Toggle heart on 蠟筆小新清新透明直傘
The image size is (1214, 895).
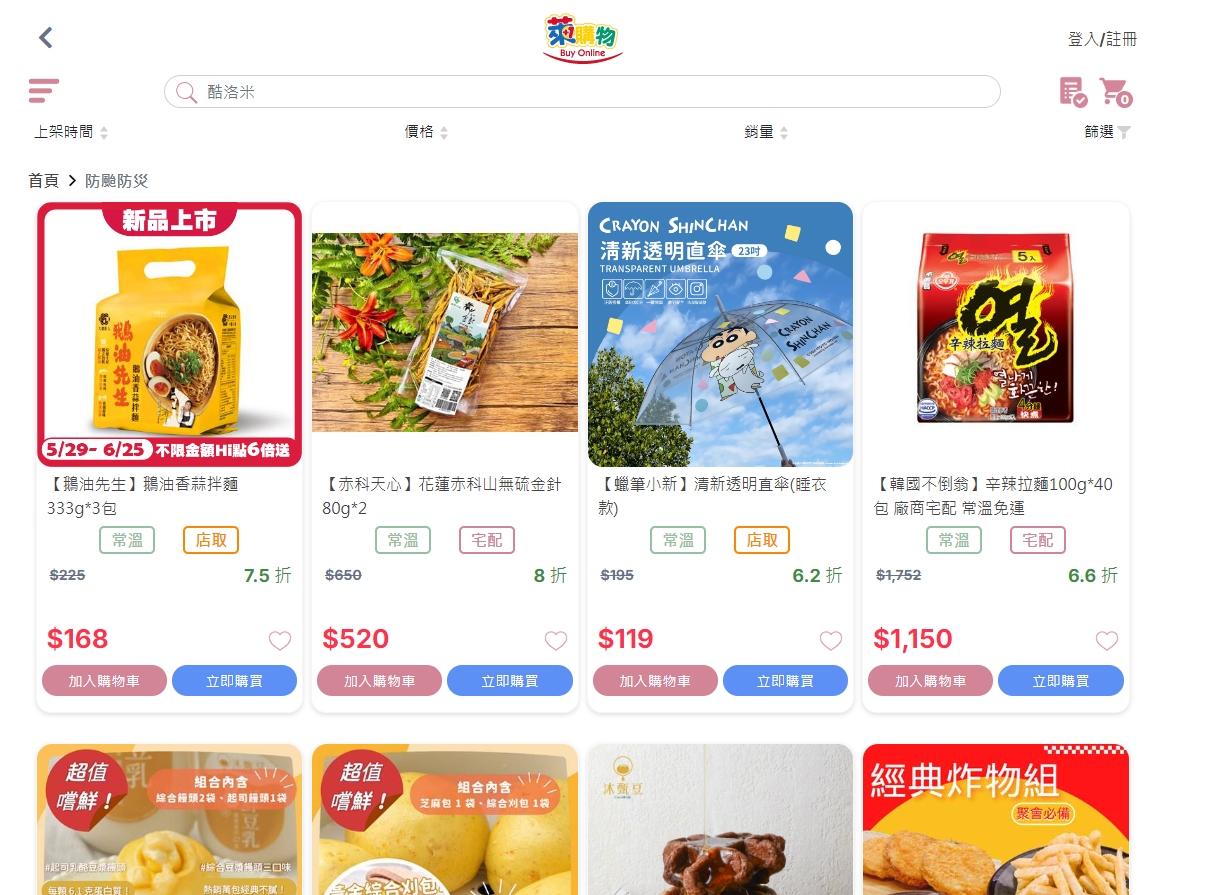point(831,641)
